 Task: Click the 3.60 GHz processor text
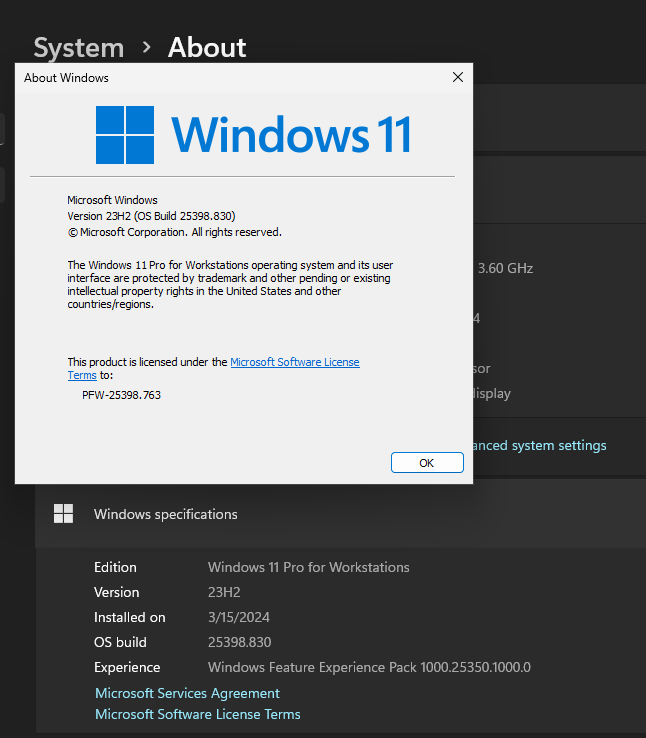[505, 268]
